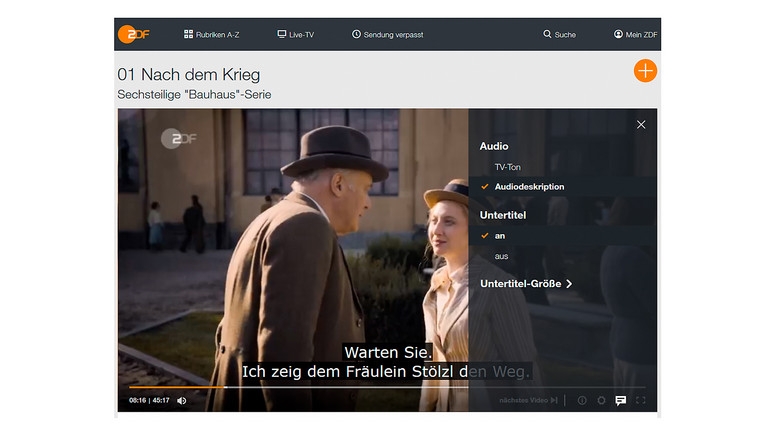Select Audiodeskription audio option

528,187
